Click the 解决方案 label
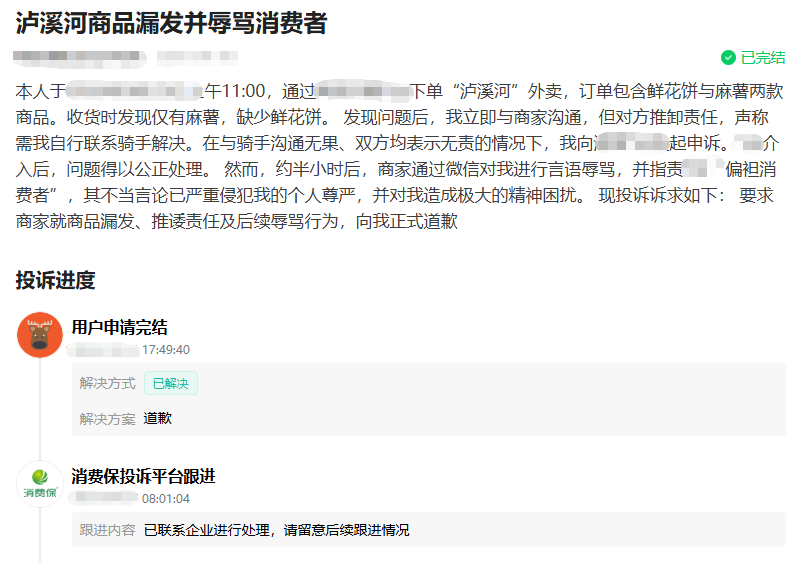 tap(107, 419)
